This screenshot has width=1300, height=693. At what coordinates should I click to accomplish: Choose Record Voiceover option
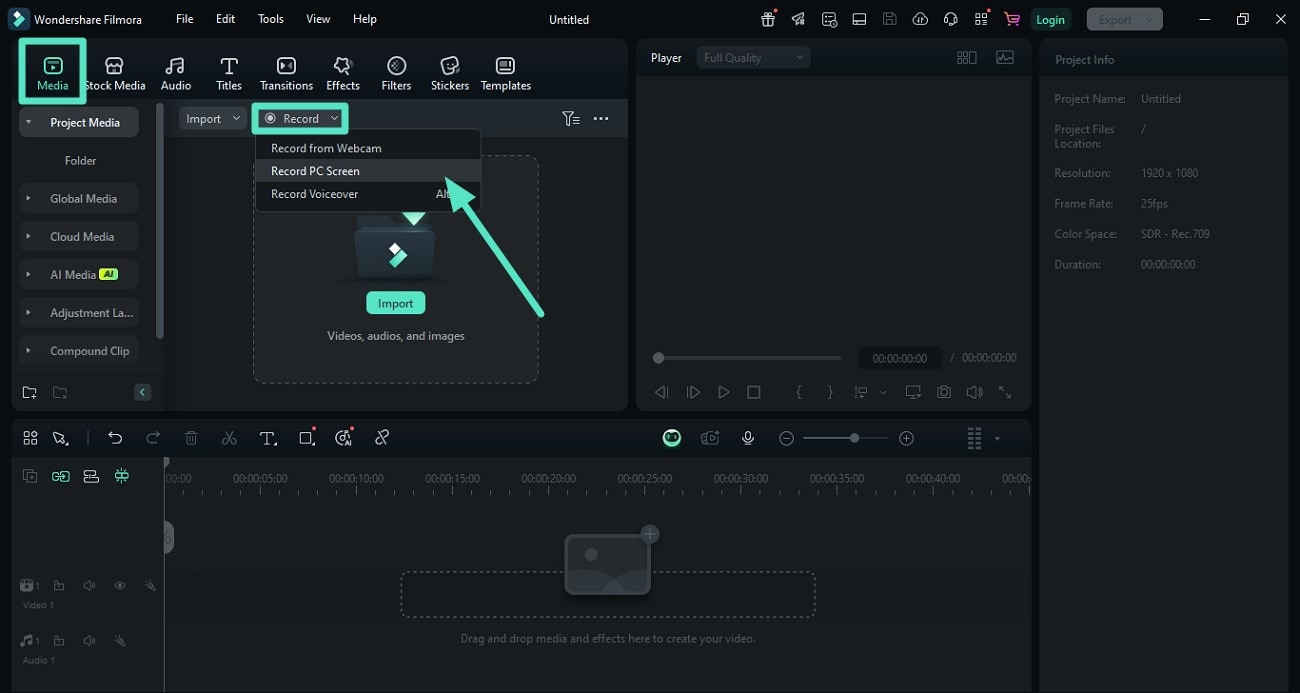(368, 194)
